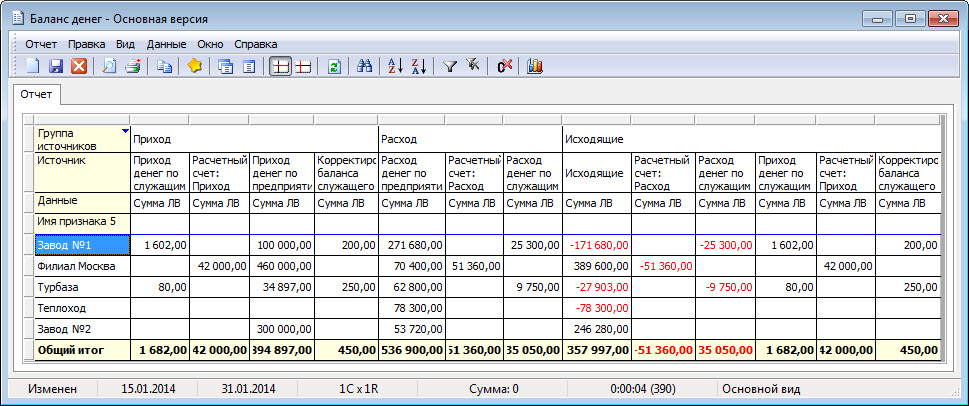Save the report with the floppy disk icon
969x406 pixels.
56,66
